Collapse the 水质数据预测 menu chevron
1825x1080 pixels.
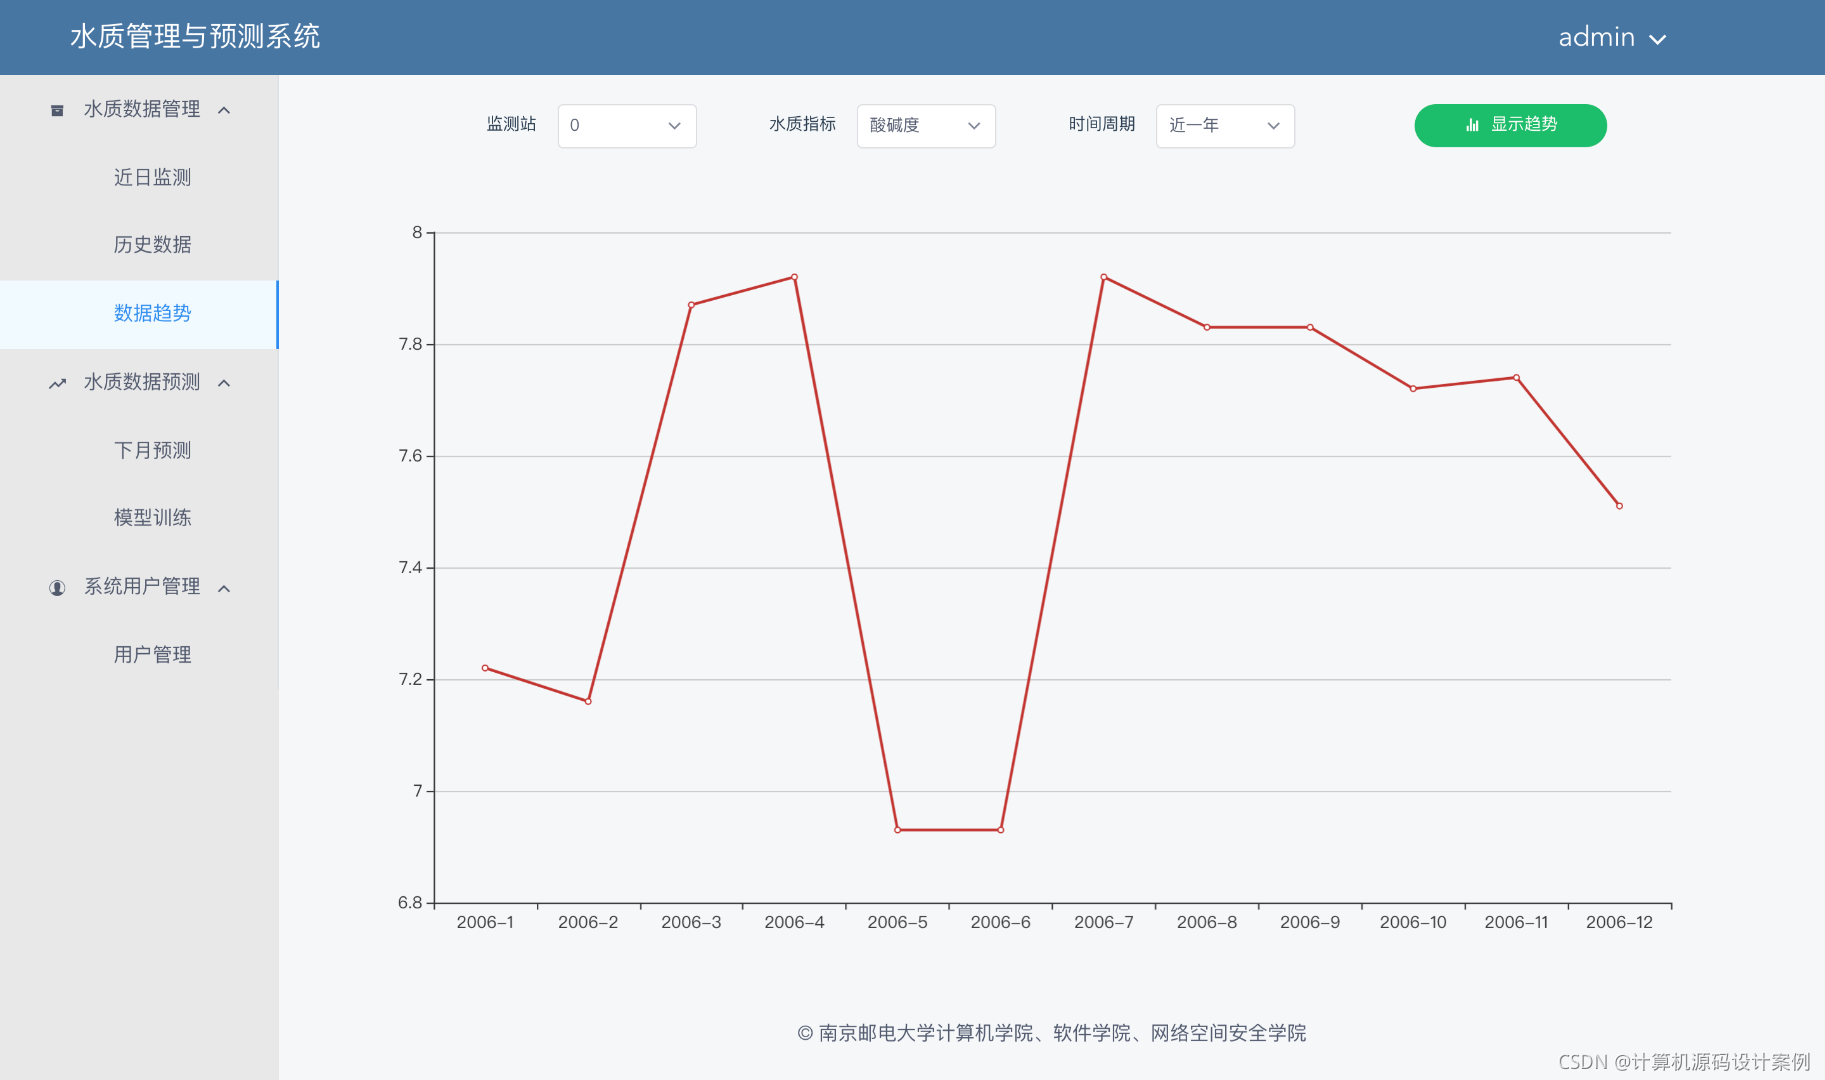[224, 383]
